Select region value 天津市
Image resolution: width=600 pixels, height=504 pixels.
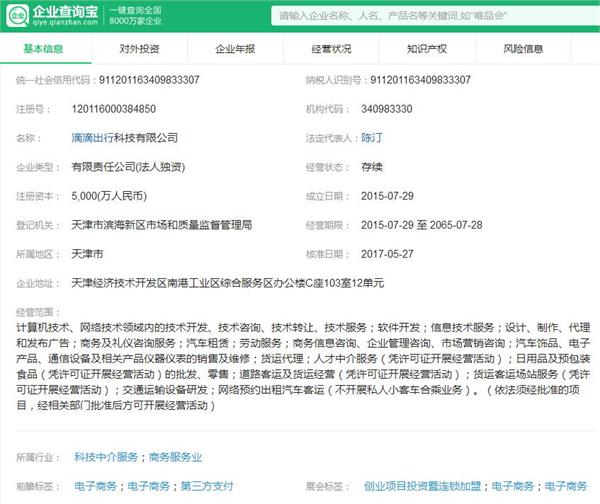pyautogui.click(x=87, y=254)
